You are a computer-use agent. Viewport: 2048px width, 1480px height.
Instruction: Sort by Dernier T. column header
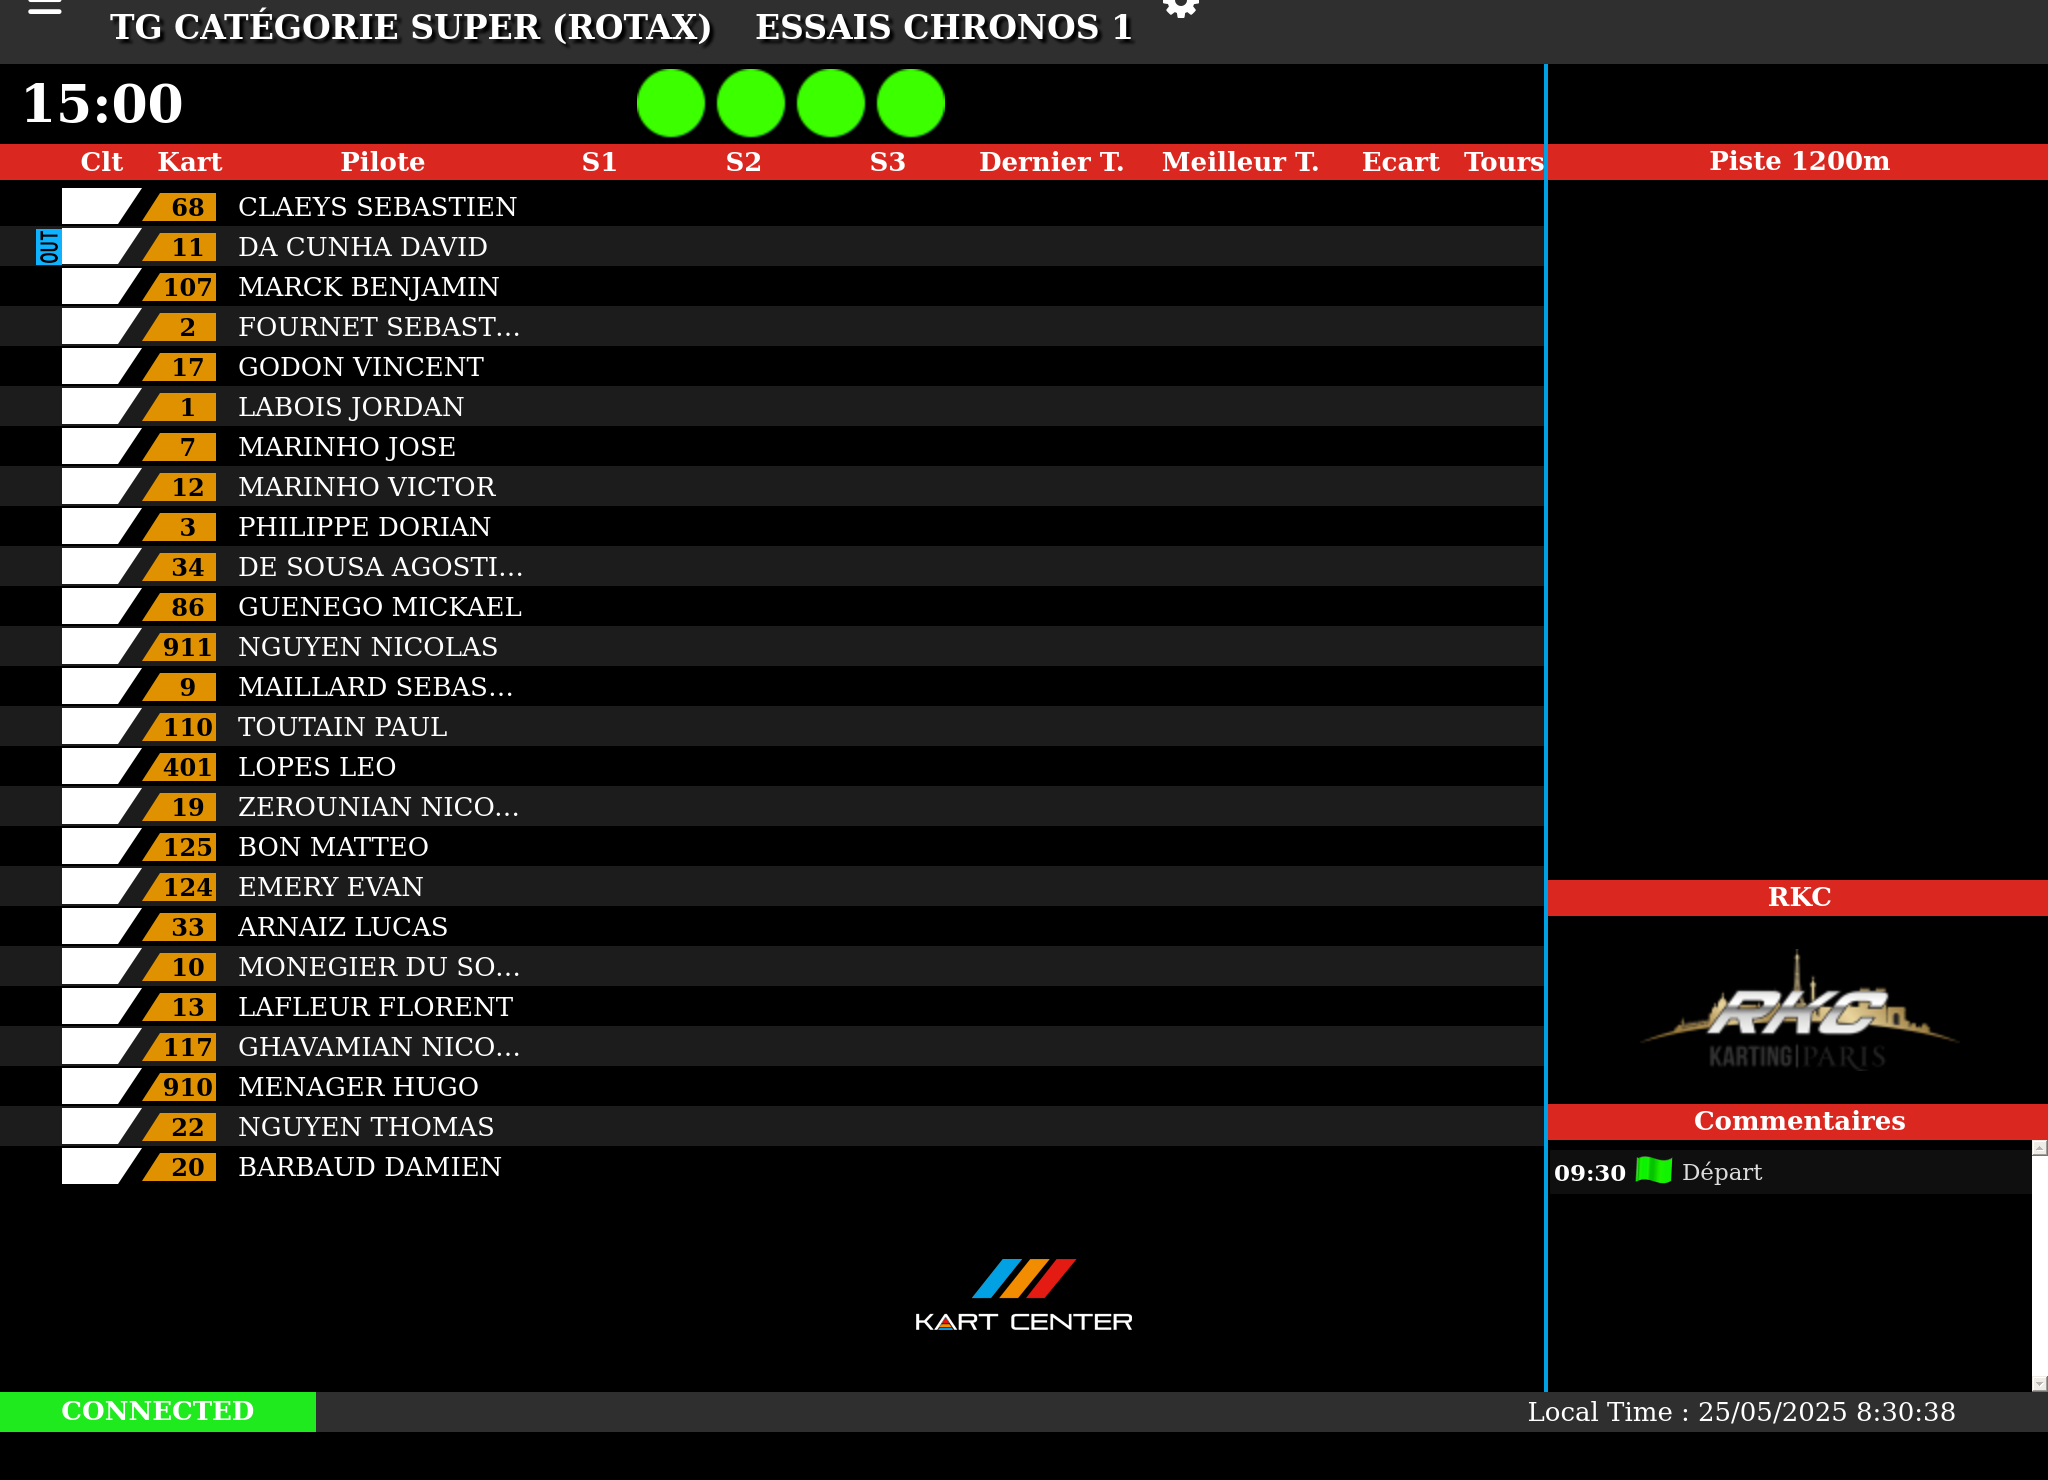(x=1051, y=162)
